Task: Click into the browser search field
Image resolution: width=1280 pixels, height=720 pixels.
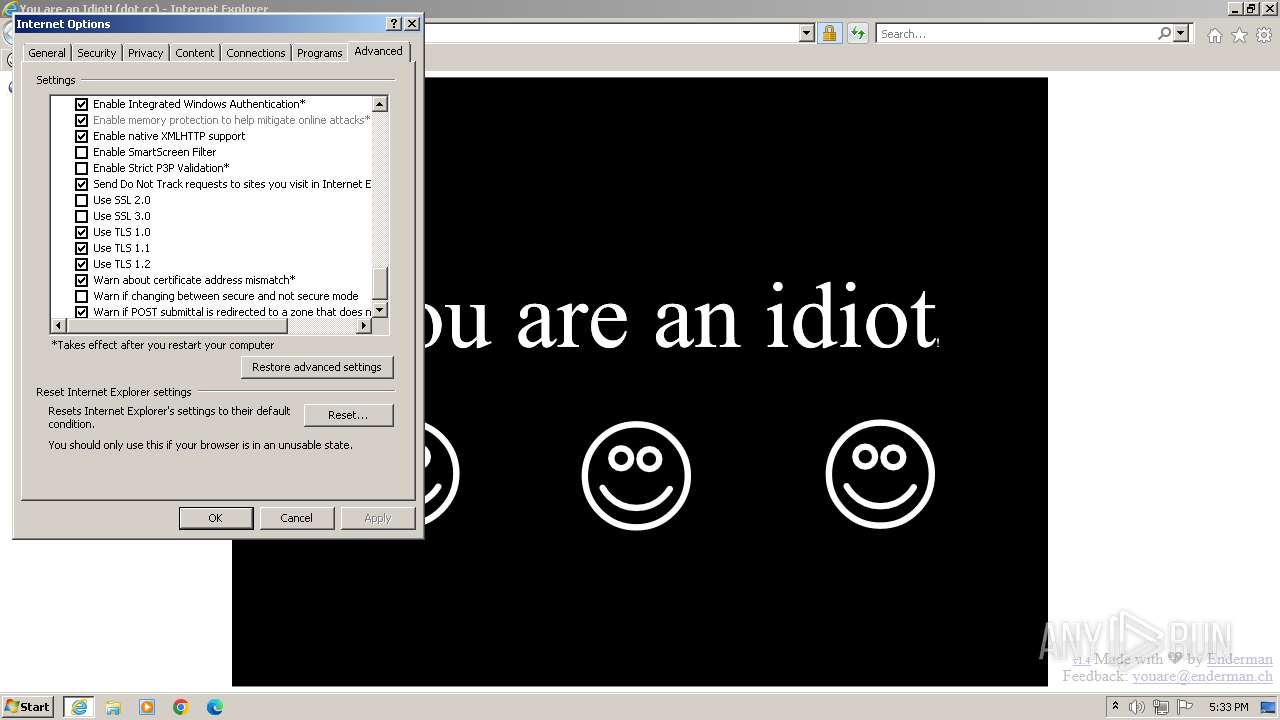Action: 1016,33
